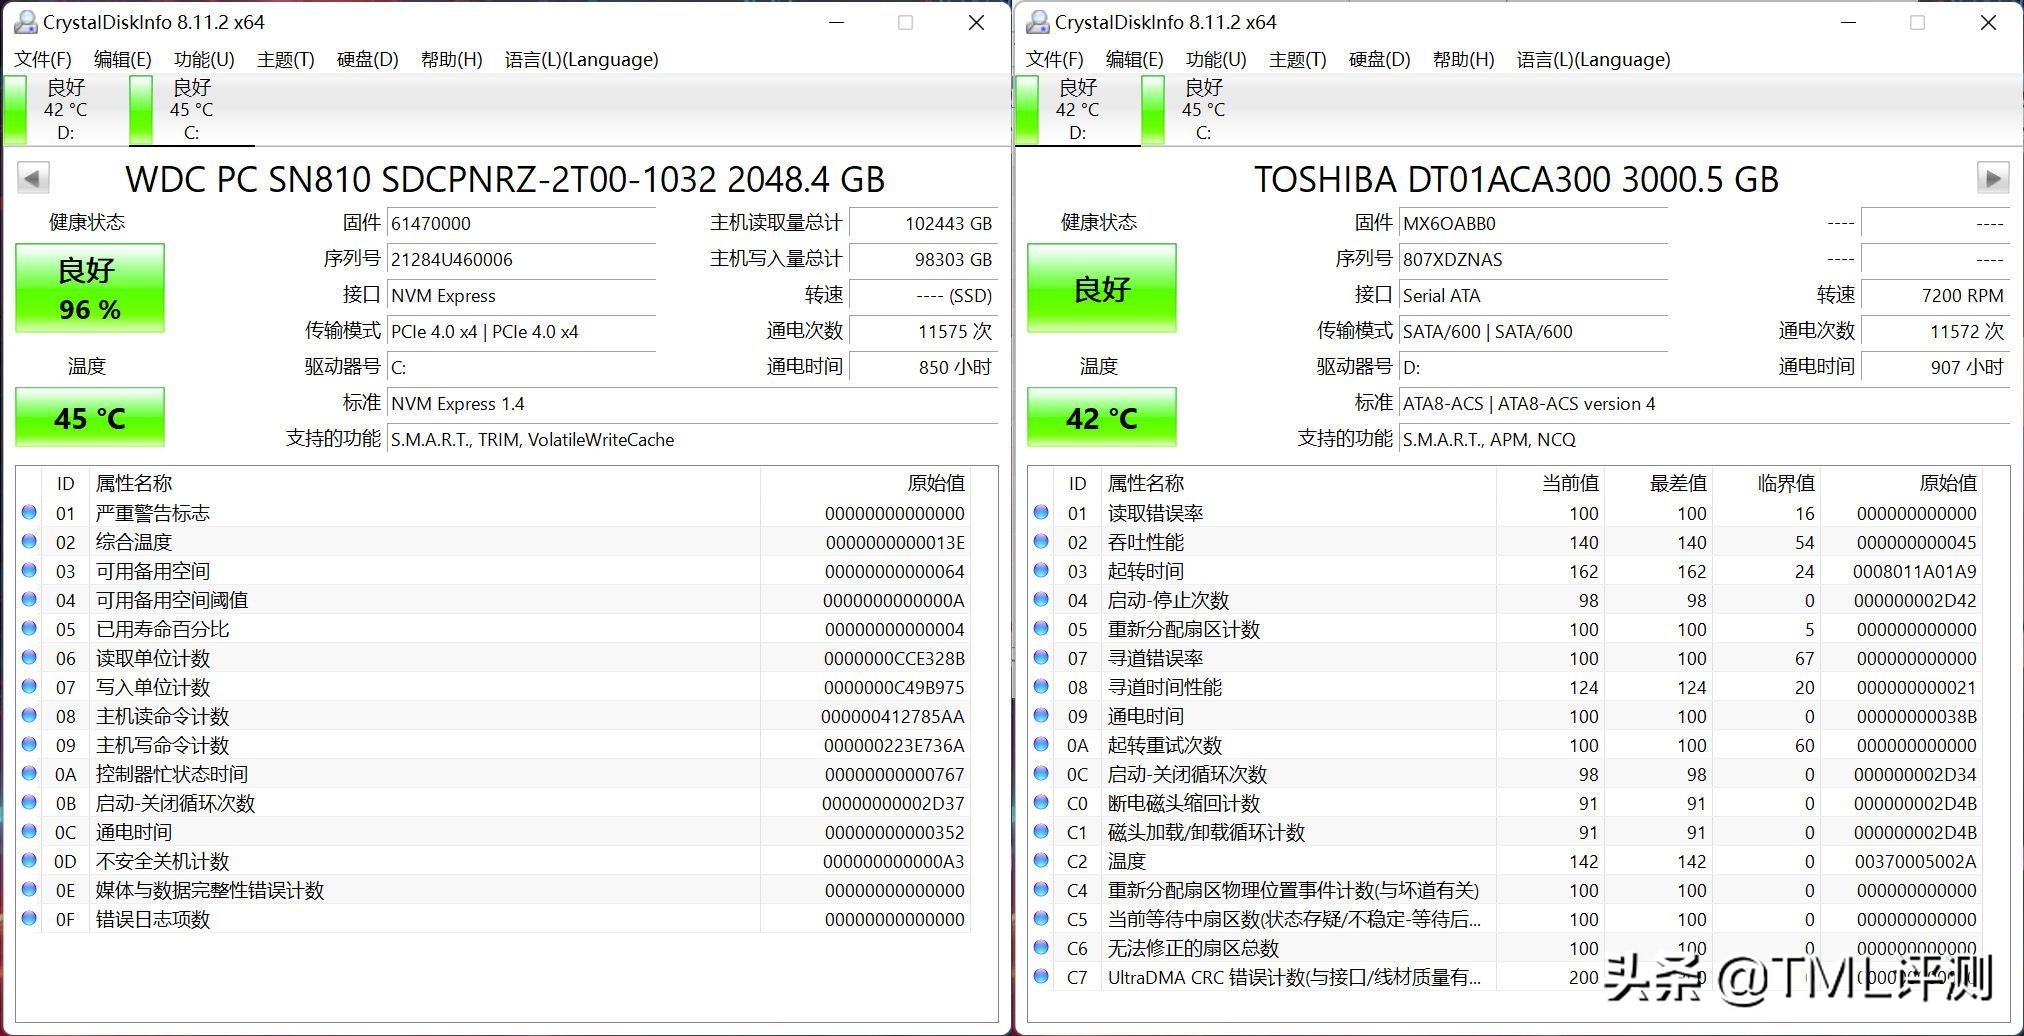
Task: Open the 文件 menu in the left window
Action: (41, 59)
